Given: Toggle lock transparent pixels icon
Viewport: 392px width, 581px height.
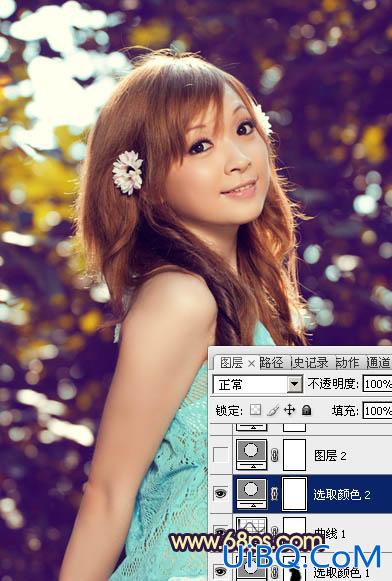Looking at the screenshot, I should (x=255, y=410).
